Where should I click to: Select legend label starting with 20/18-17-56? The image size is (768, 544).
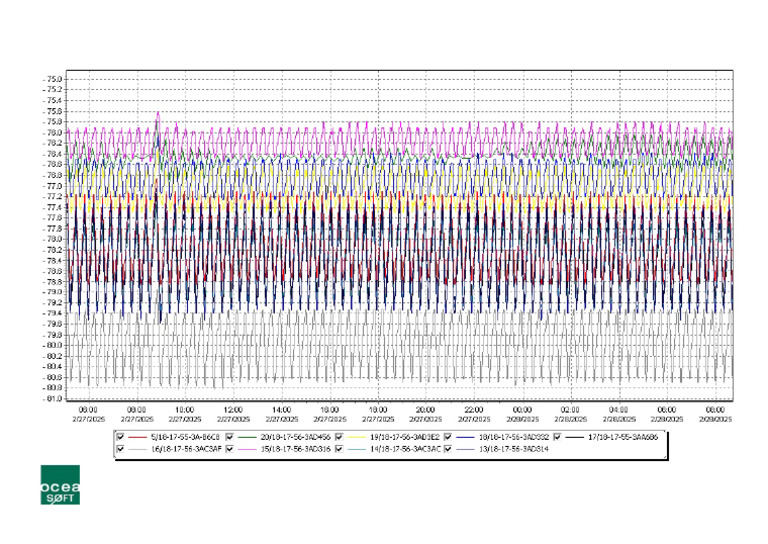tap(295, 437)
